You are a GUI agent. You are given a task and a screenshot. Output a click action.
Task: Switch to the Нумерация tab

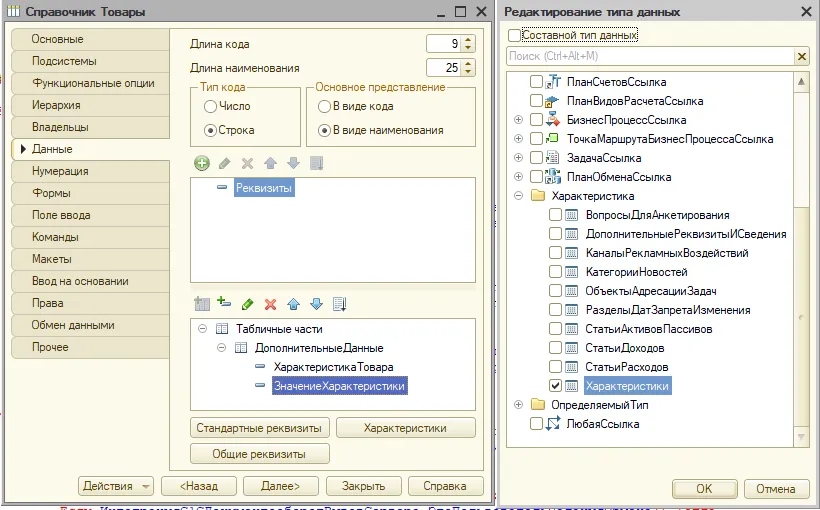coord(60,171)
